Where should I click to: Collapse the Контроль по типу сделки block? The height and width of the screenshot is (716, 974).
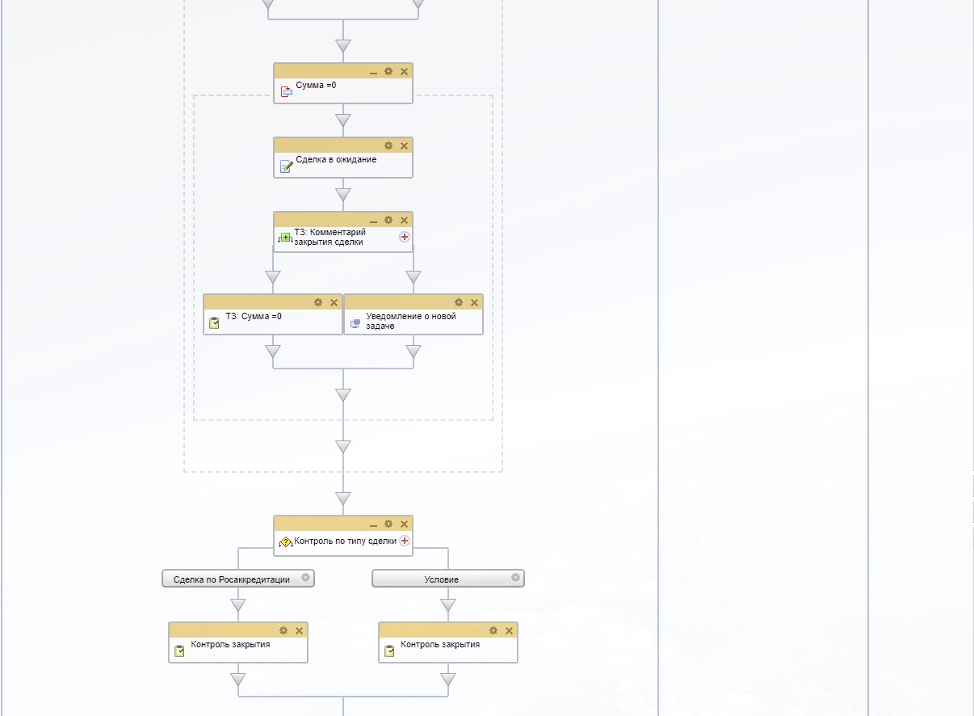pyautogui.click(x=374, y=524)
